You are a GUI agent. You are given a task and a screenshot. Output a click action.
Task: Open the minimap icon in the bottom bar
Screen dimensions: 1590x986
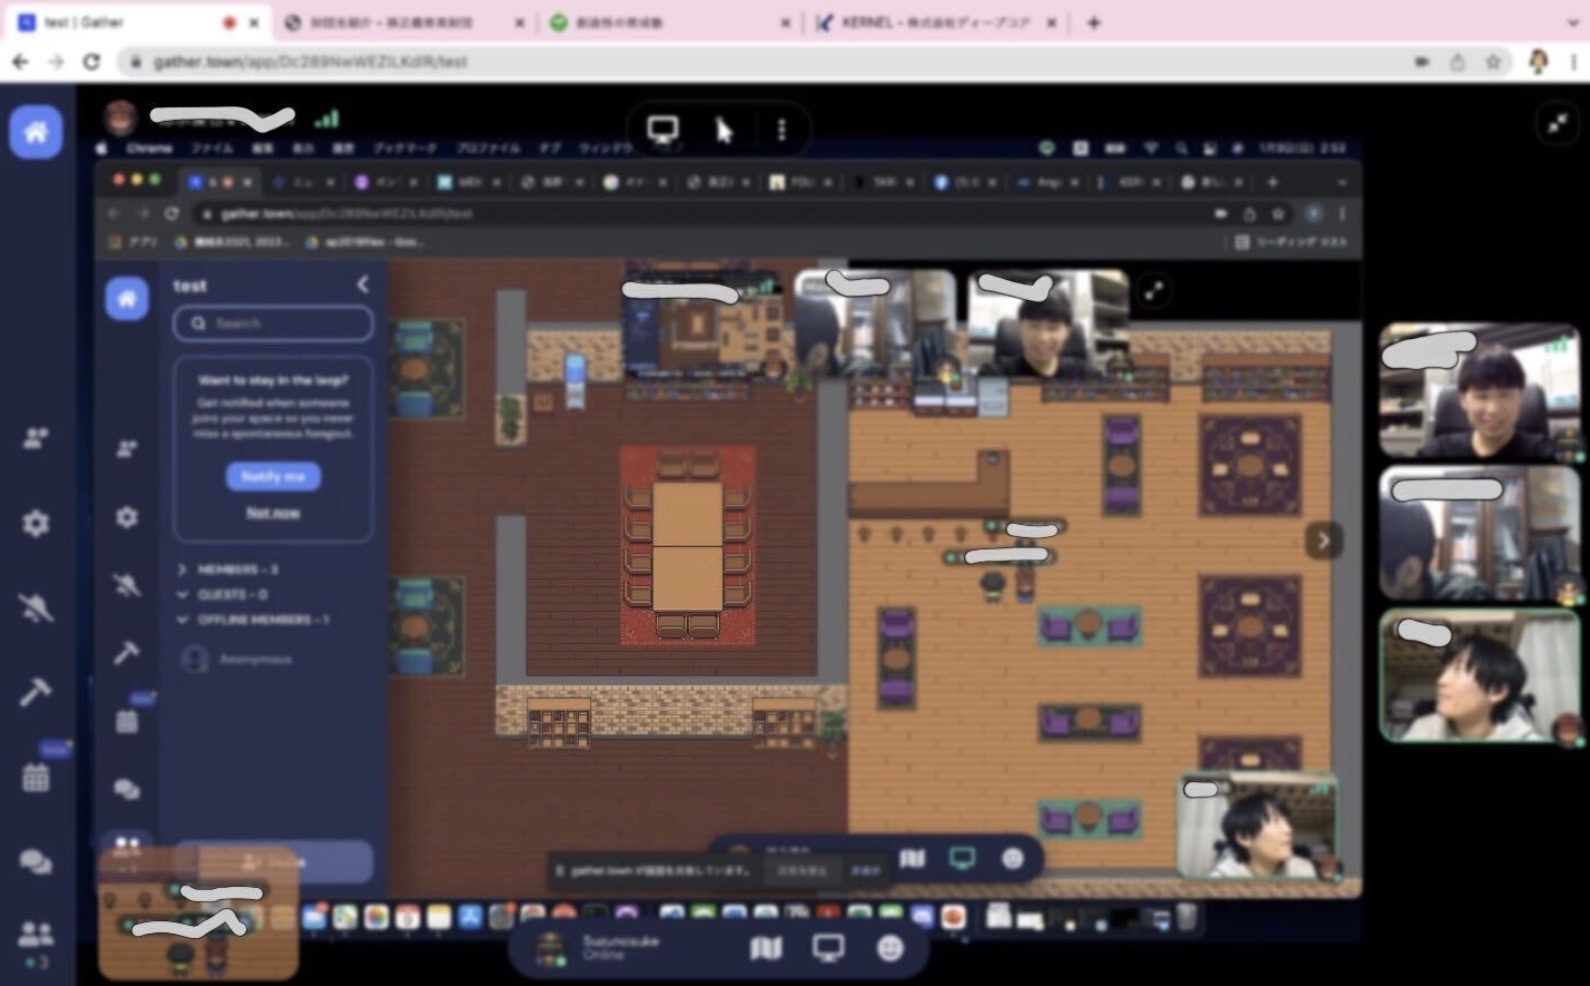tap(766, 948)
